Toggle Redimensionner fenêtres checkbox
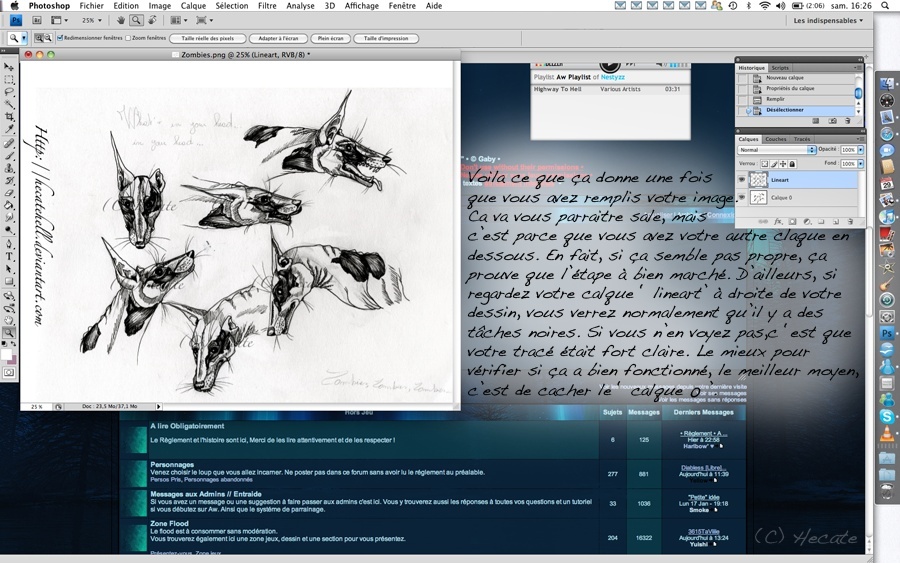This screenshot has height=563, width=900. pyautogui.click(x=60, y=38)
